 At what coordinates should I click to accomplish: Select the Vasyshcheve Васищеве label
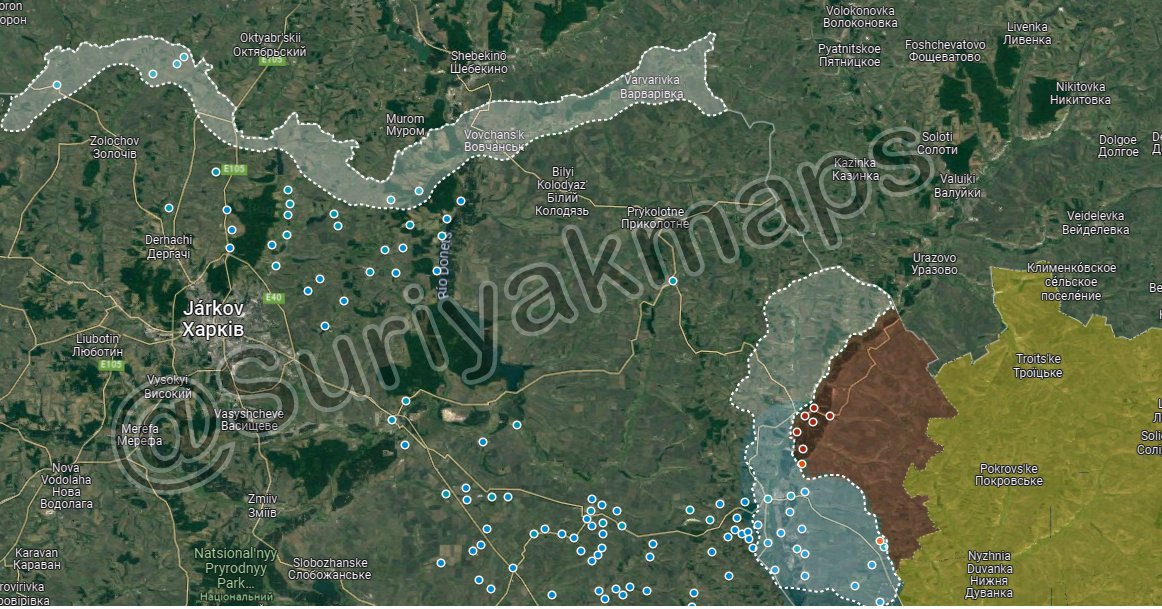click(x=249, y=419)
